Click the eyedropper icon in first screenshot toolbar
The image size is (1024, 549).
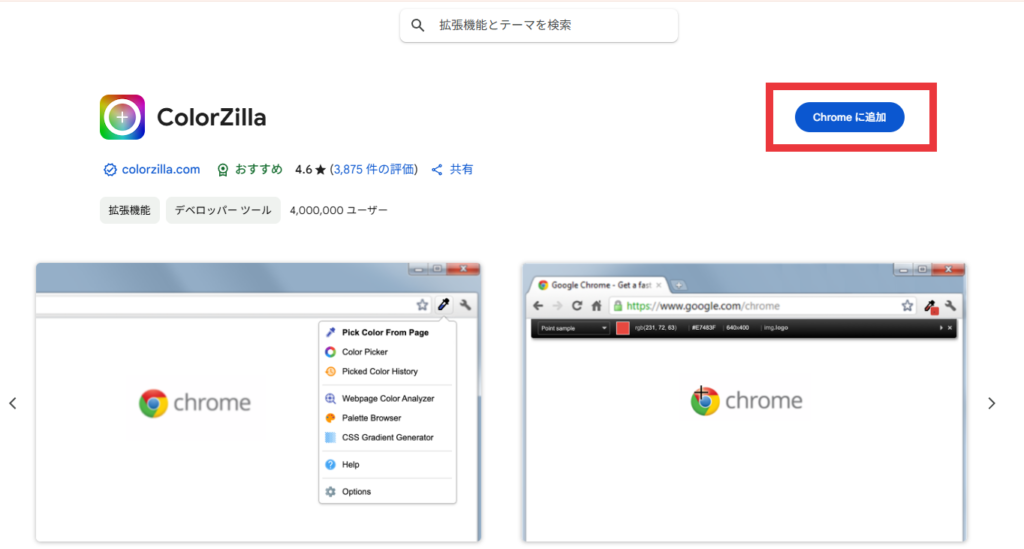click(444, 304)
